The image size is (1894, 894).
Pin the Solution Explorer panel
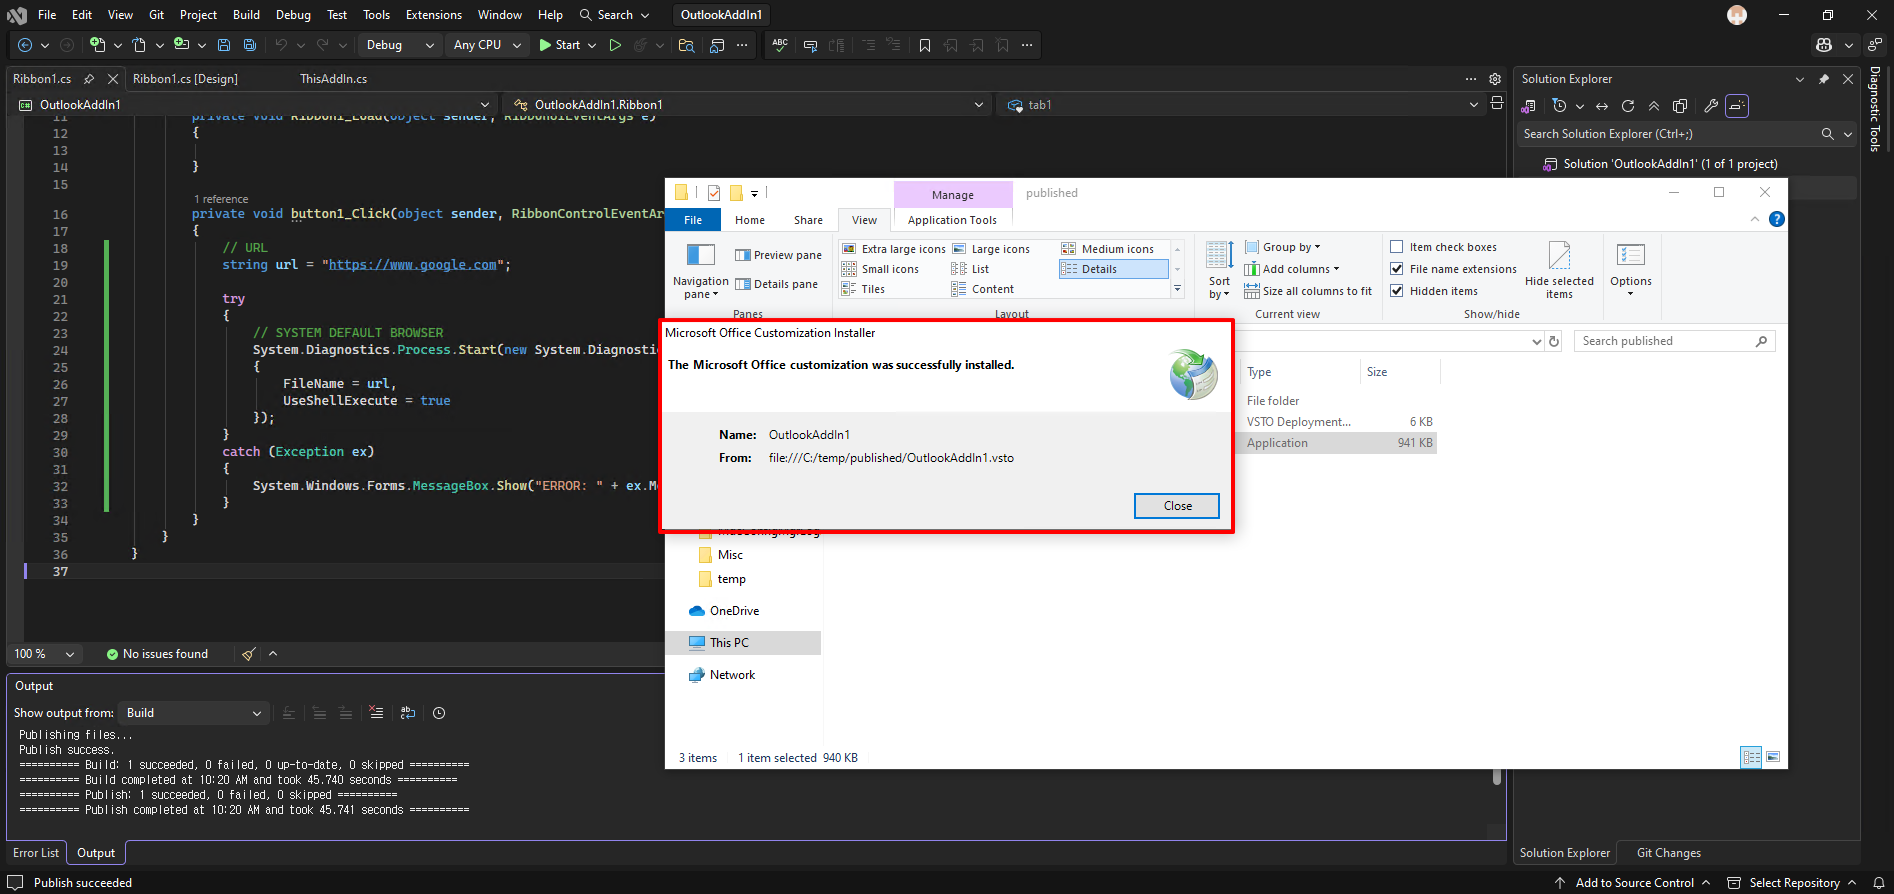1824,79
